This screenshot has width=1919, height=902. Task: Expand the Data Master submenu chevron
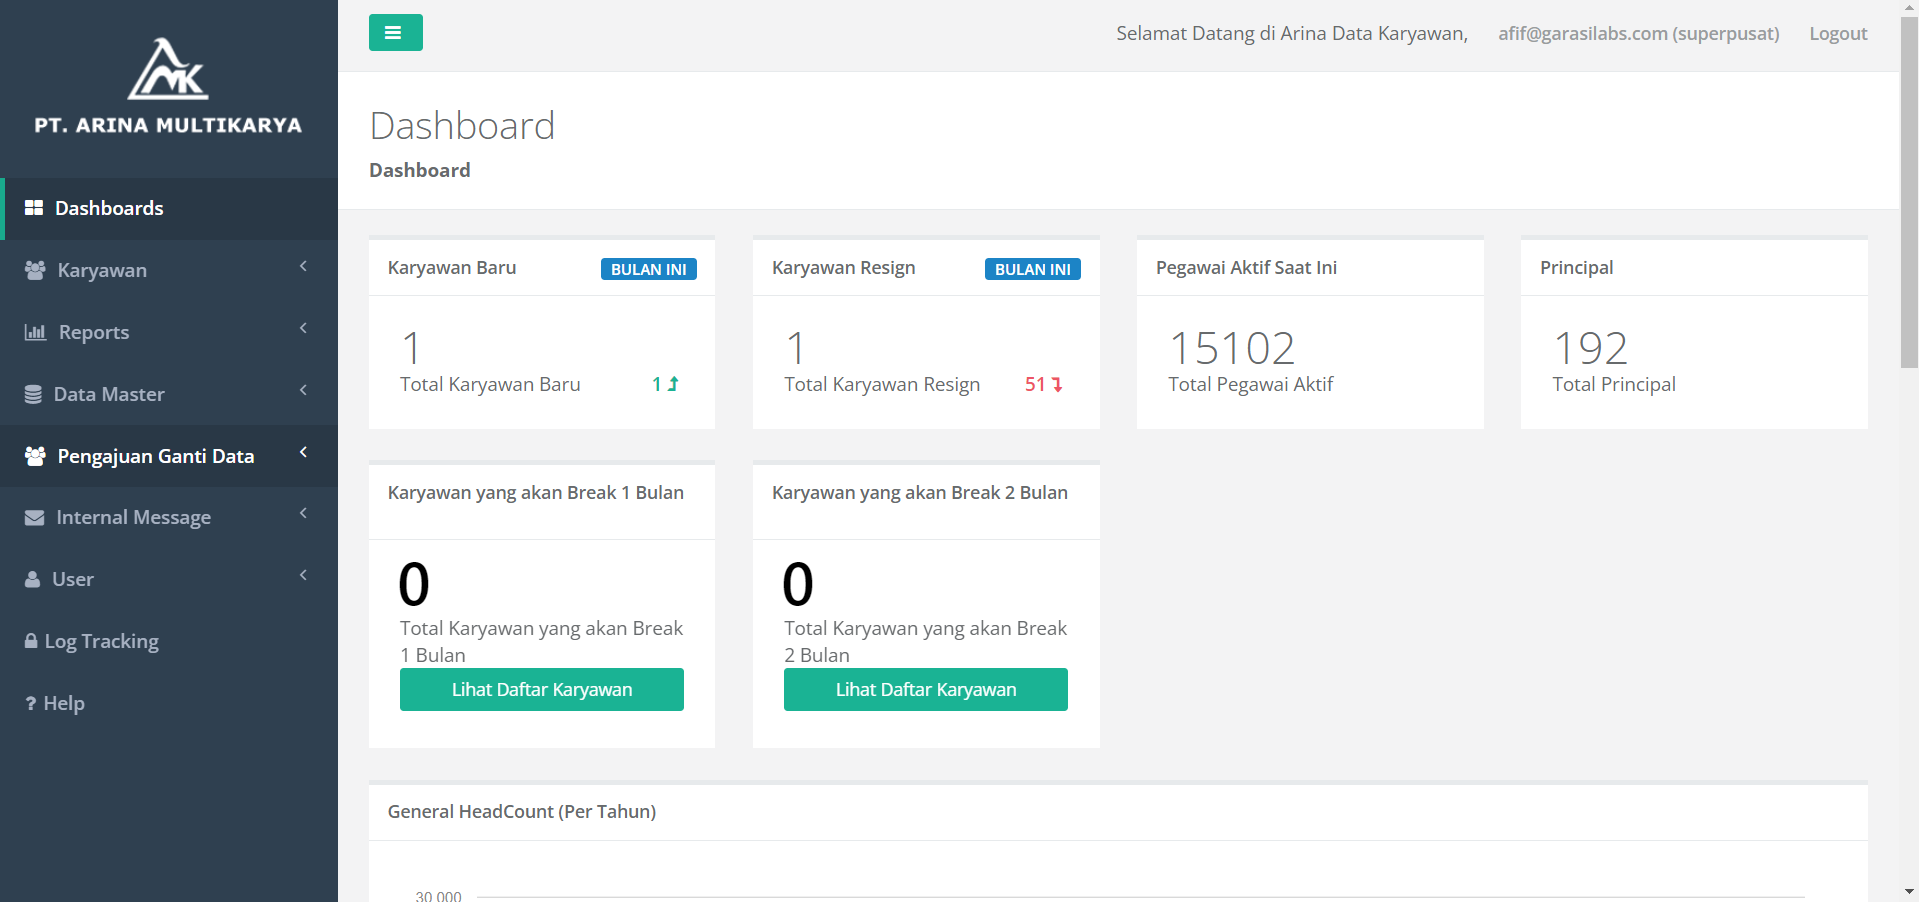303,390
